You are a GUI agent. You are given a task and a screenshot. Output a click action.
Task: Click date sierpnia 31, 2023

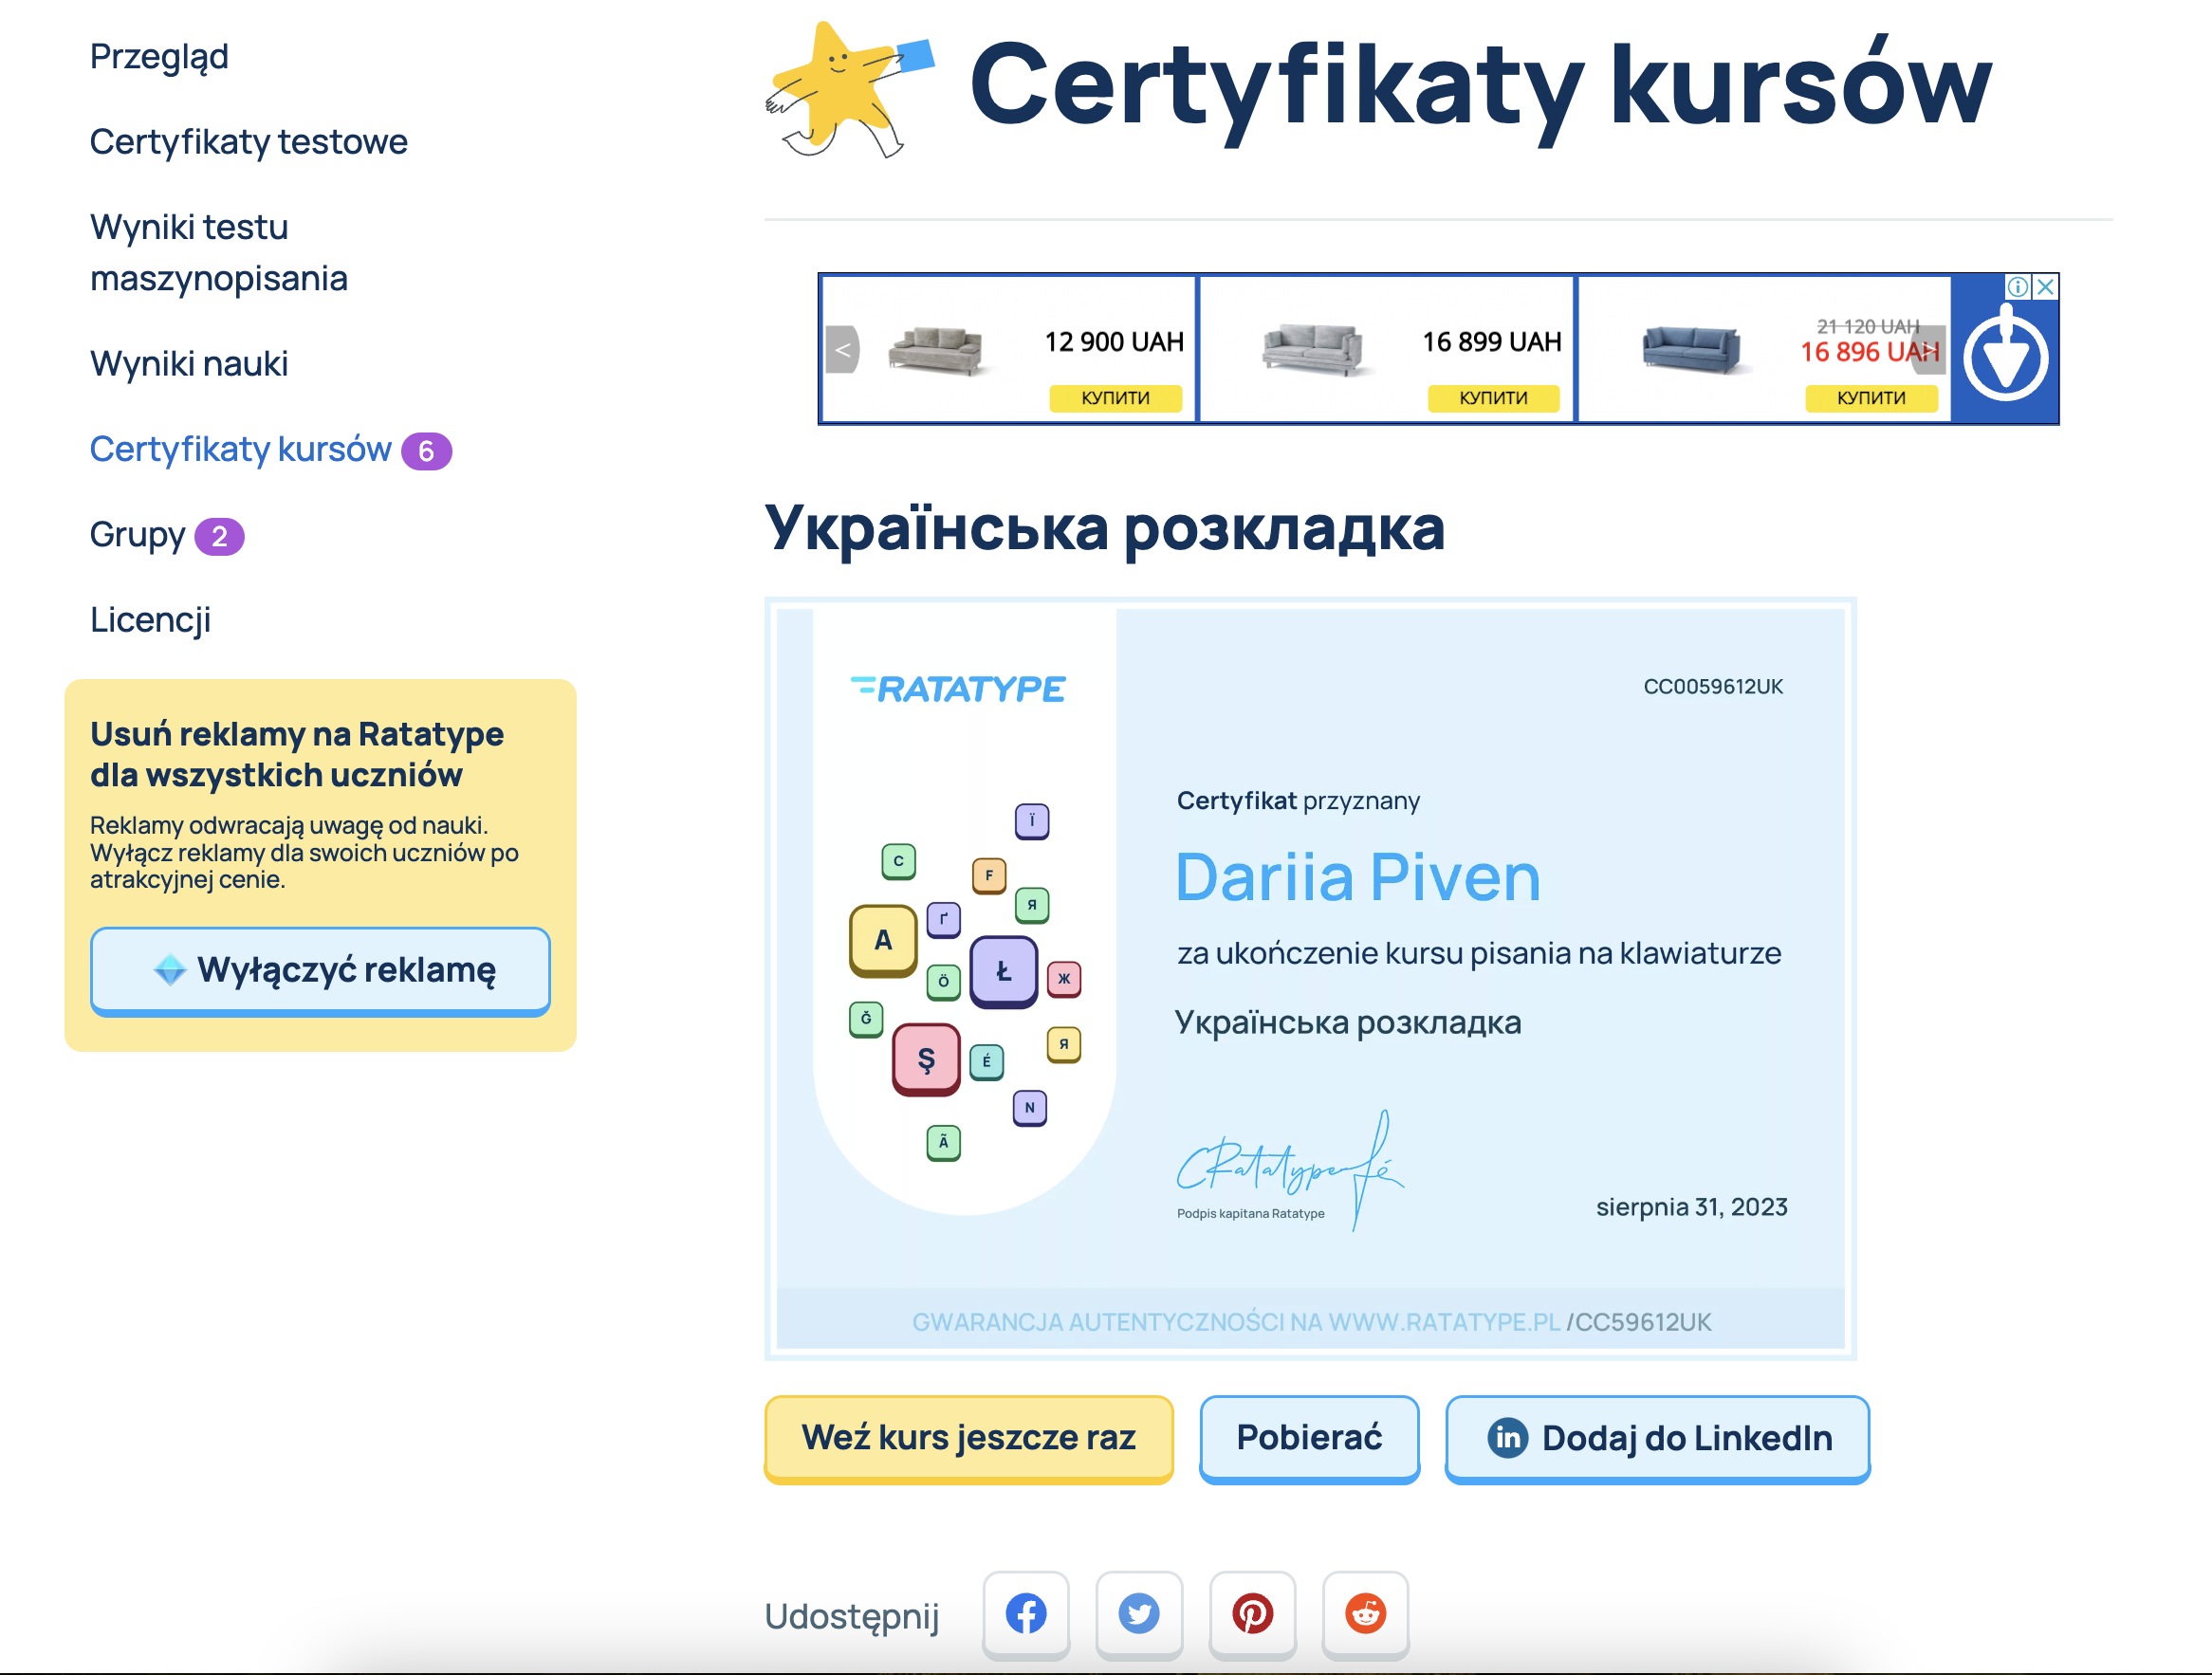tap(1691, 1207)
